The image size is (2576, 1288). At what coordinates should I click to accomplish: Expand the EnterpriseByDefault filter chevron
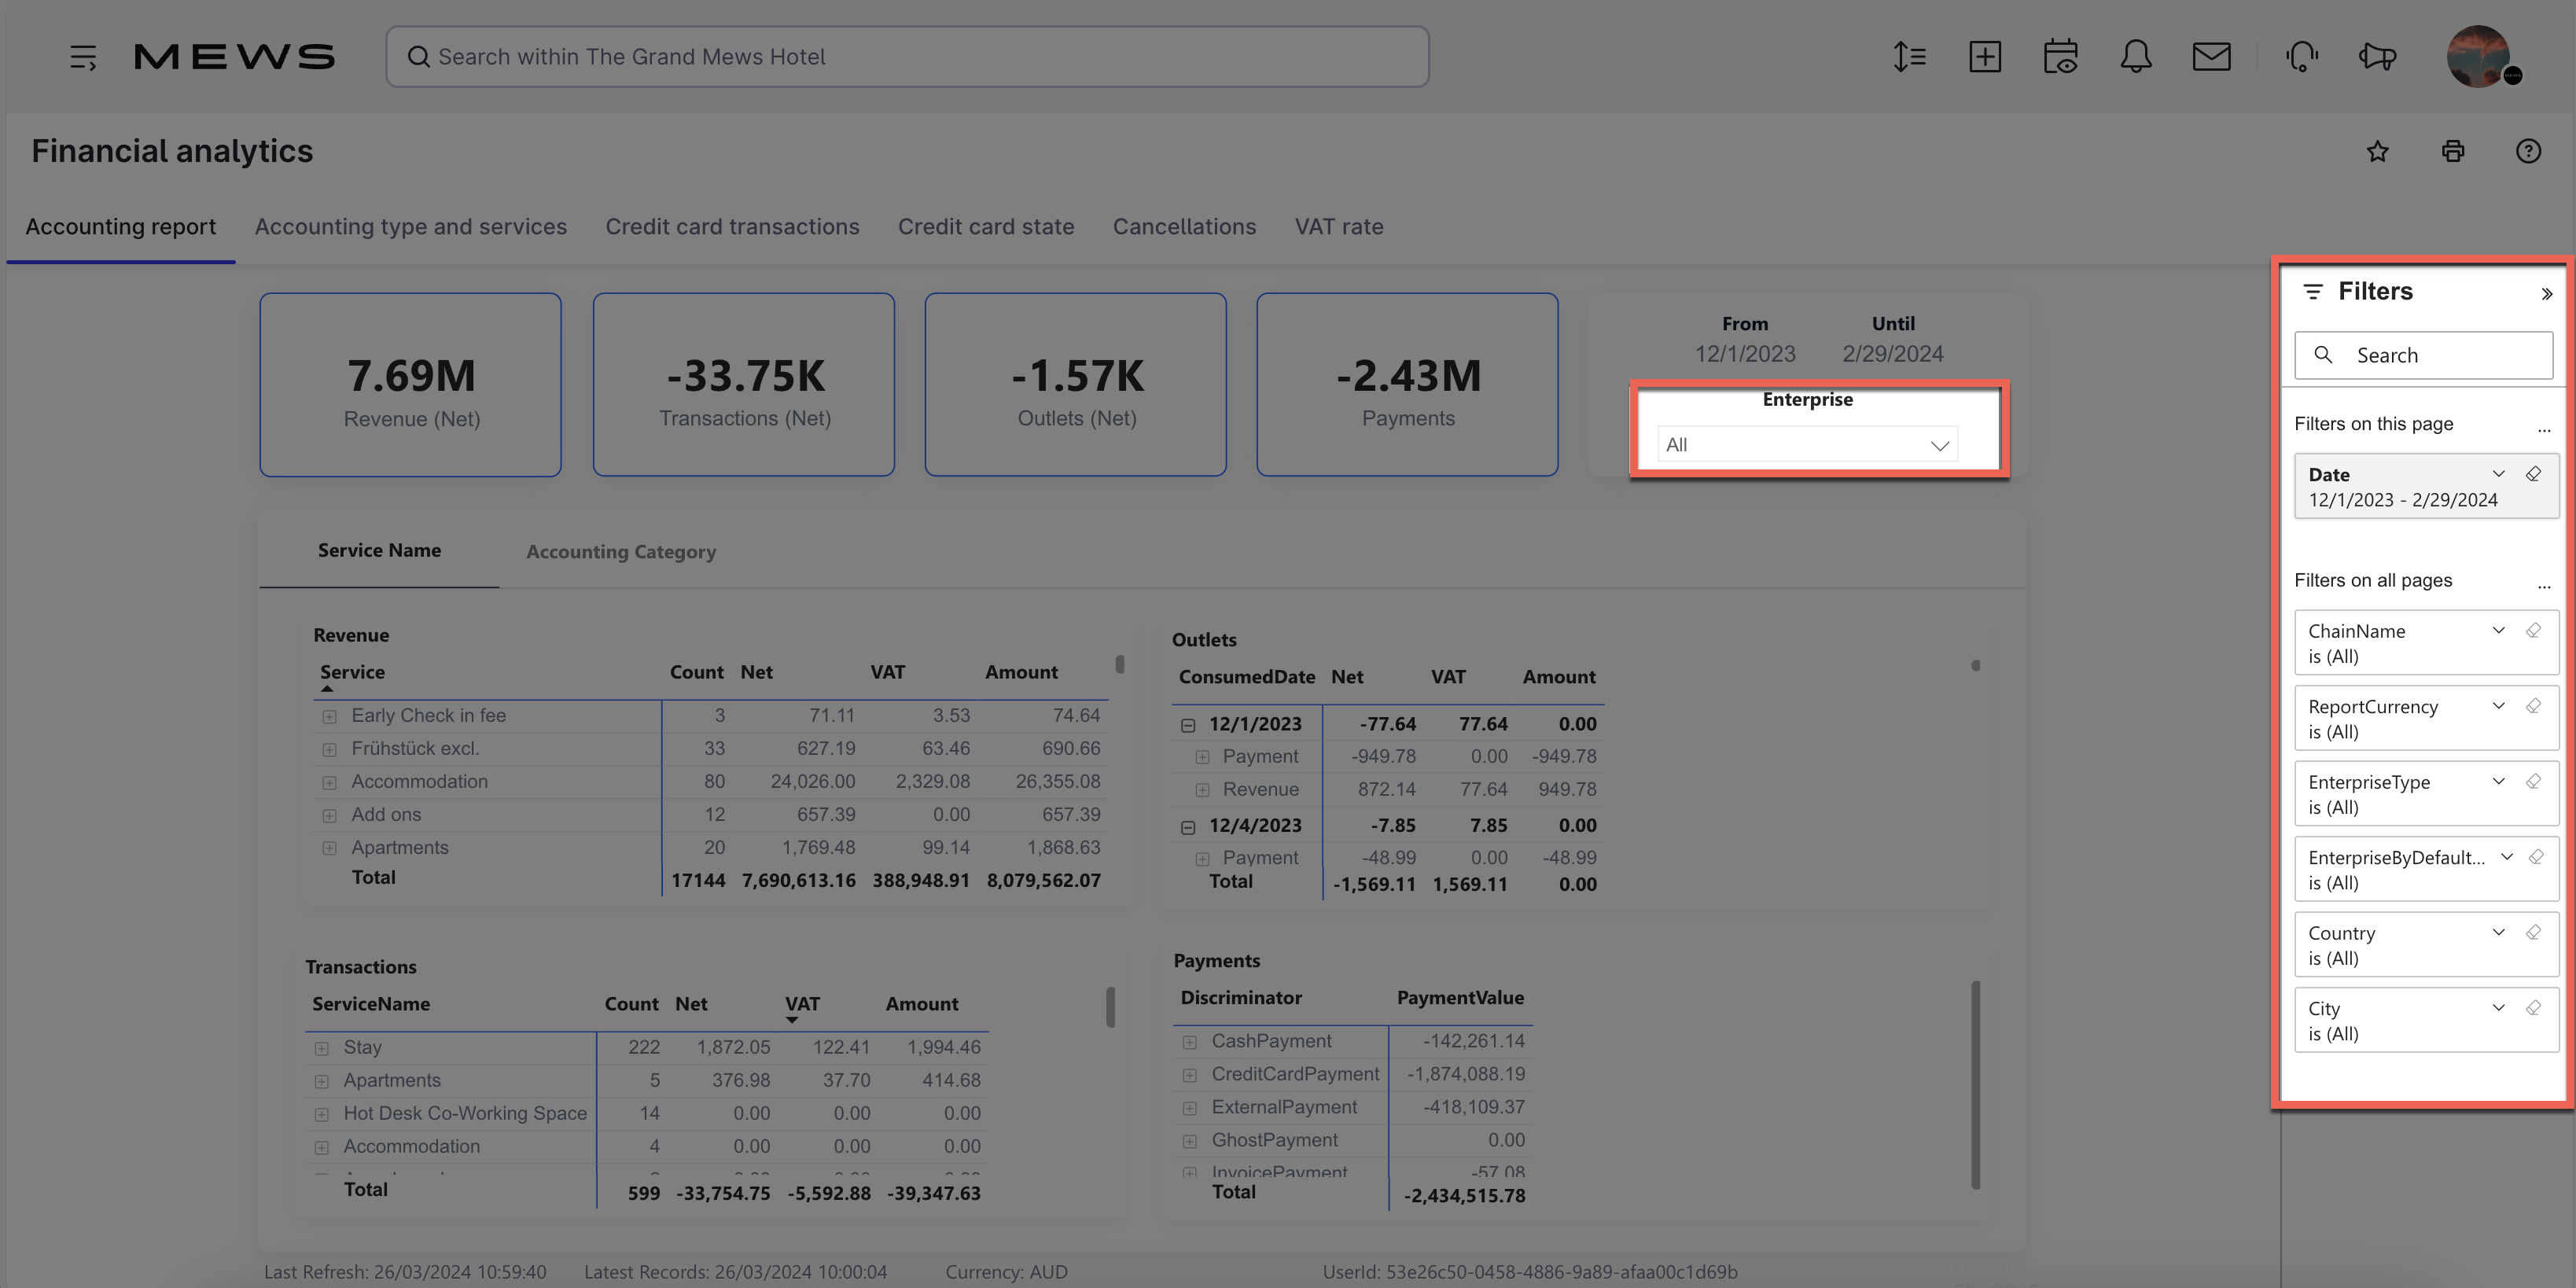2506,857
